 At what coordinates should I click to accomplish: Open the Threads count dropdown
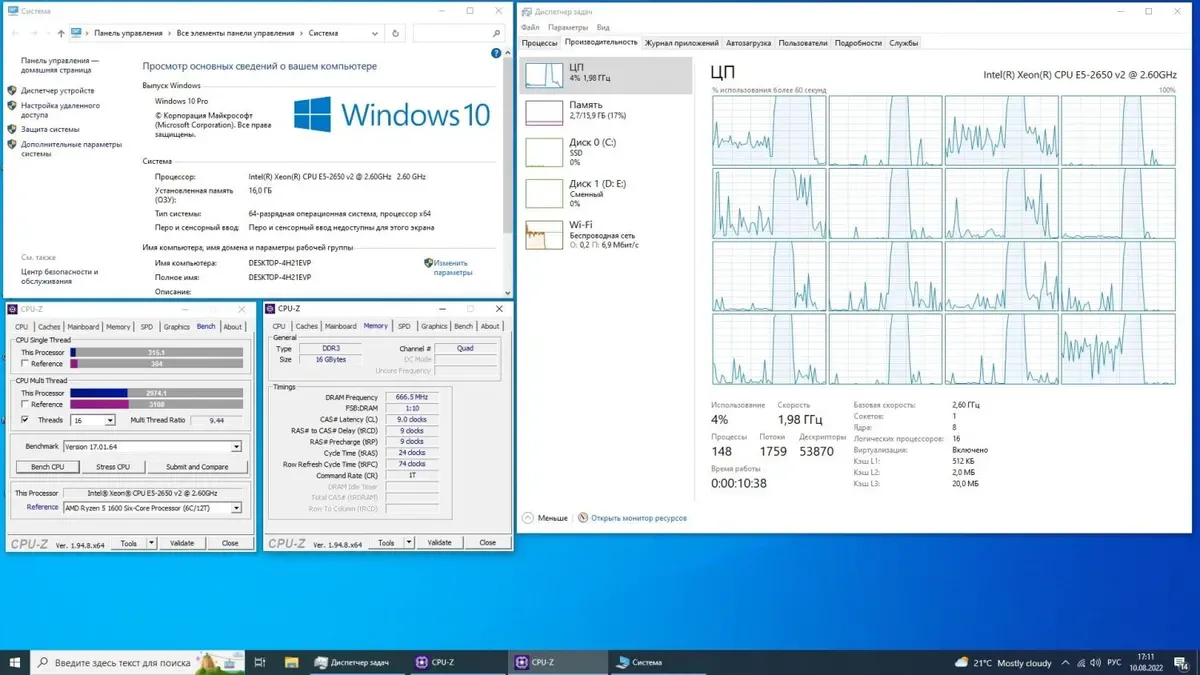tap(109, 421)
